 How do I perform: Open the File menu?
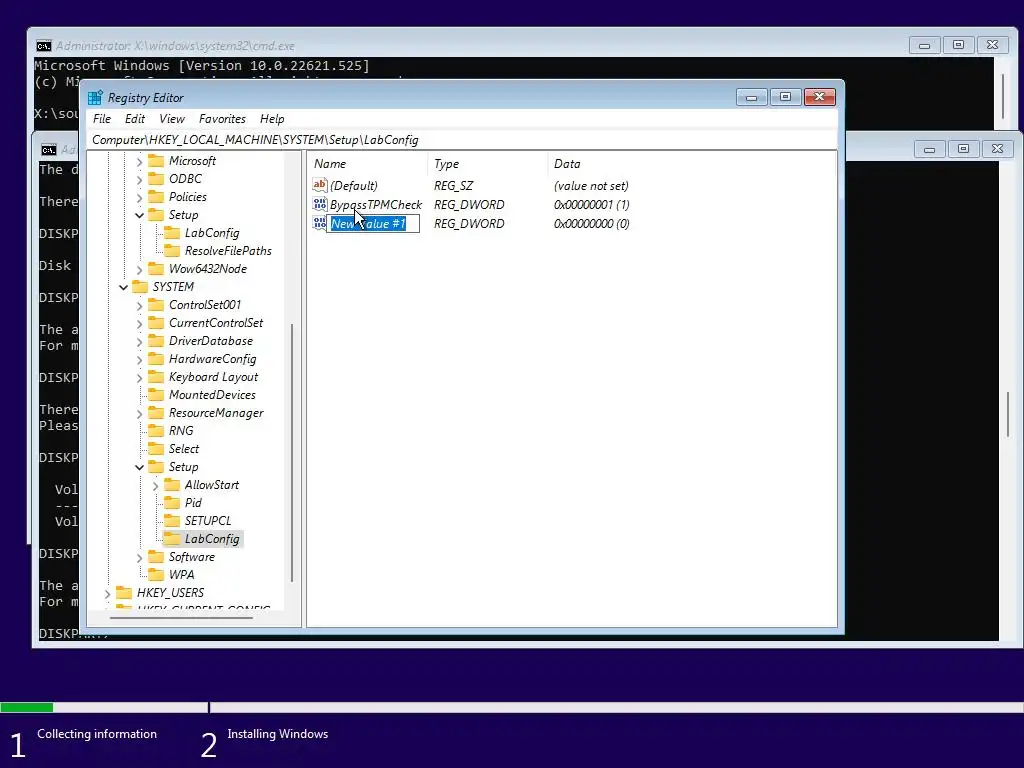[102, 119]
